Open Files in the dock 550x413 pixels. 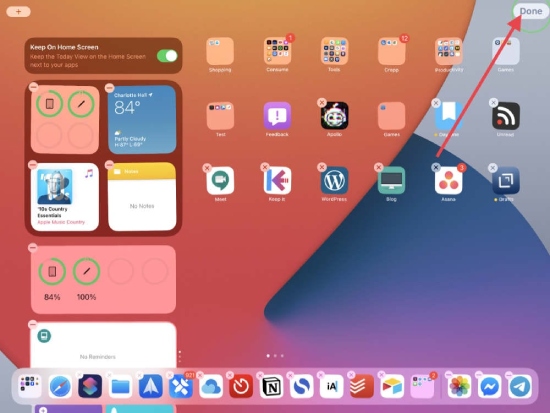pyautogui.click(x=120, y=386)
